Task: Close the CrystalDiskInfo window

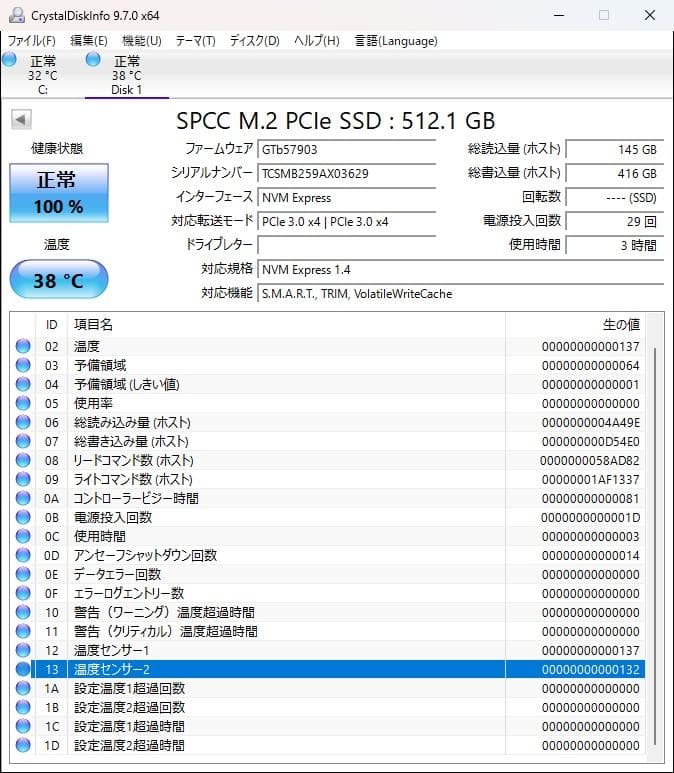Action: [x=650, y=15]
